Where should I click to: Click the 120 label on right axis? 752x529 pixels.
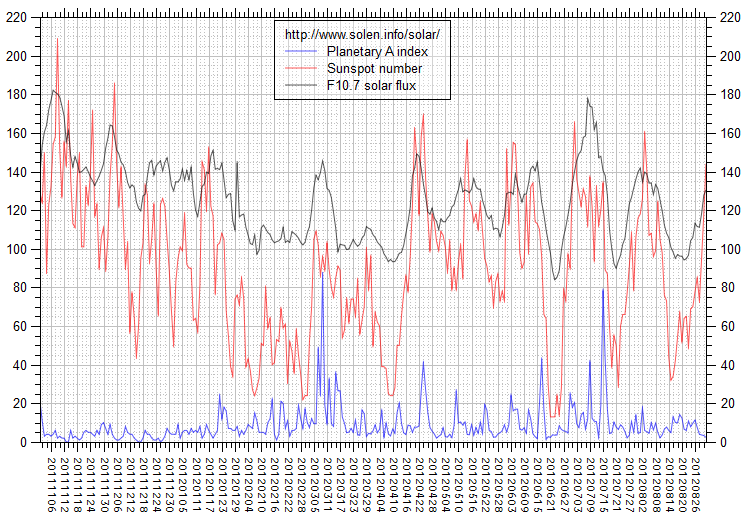[730, 211]
